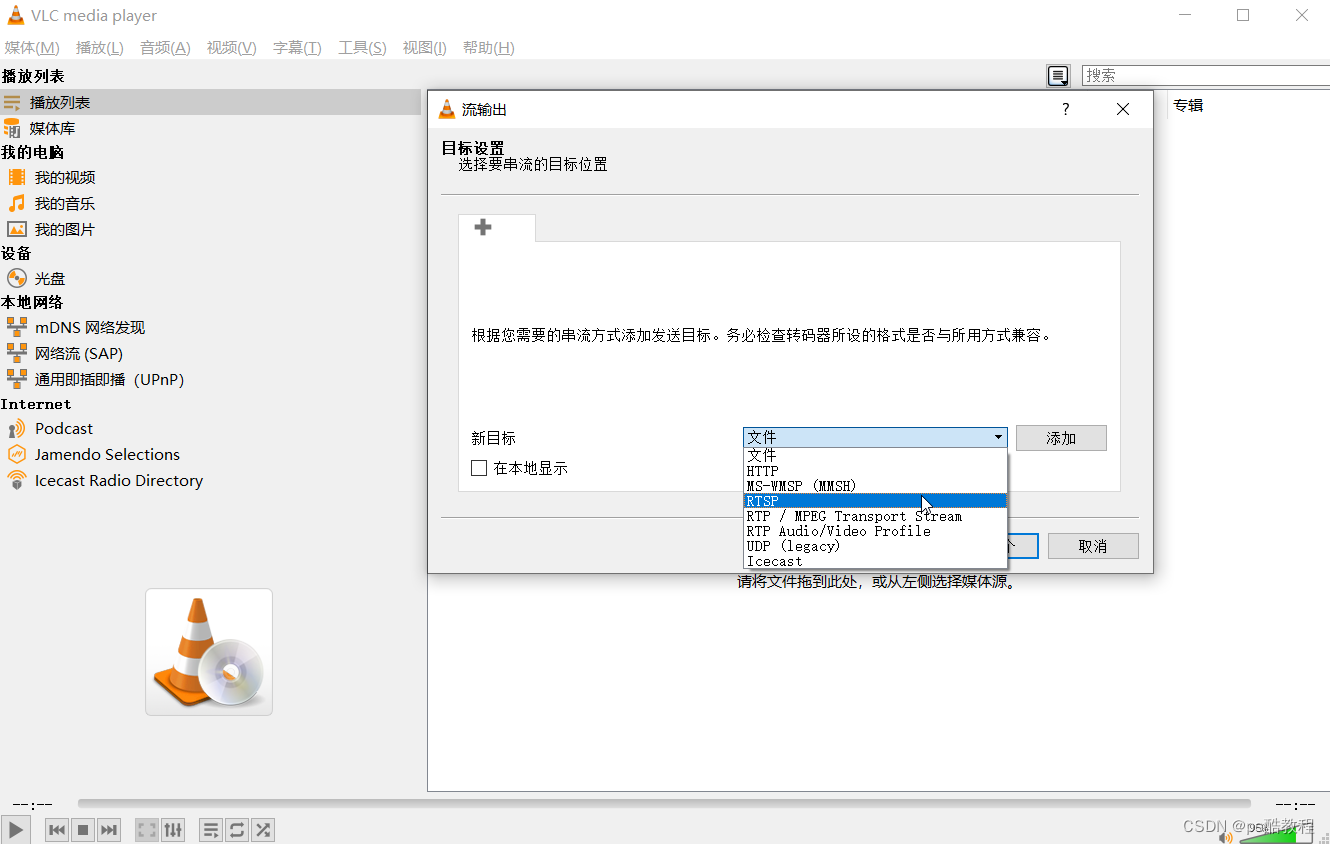Choose MS-WMSP (MMSH) destination
This screenshot has width=1330, height=844.
[x=875, y=485]
